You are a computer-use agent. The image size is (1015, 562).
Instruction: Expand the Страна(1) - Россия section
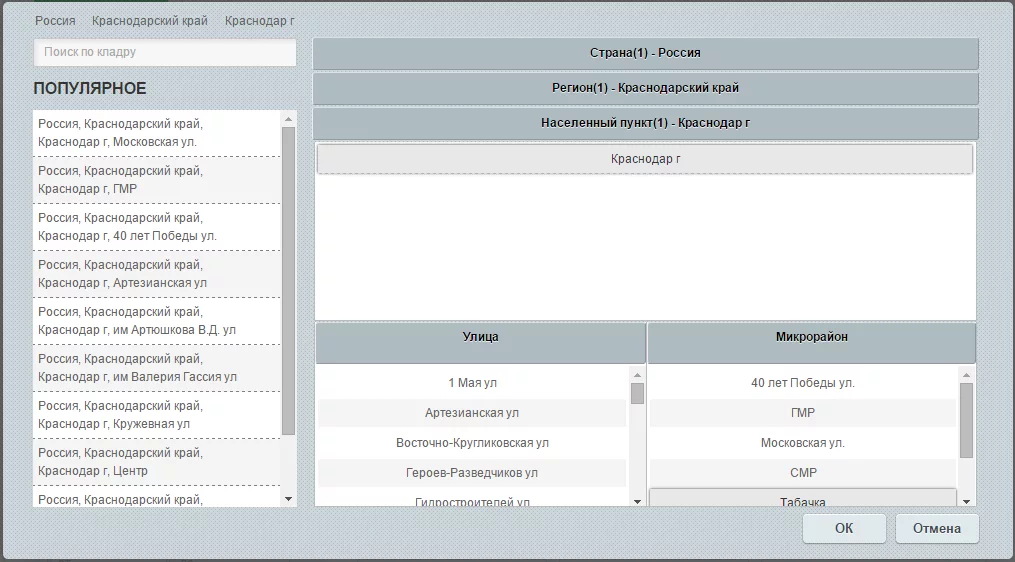[645, 54]
